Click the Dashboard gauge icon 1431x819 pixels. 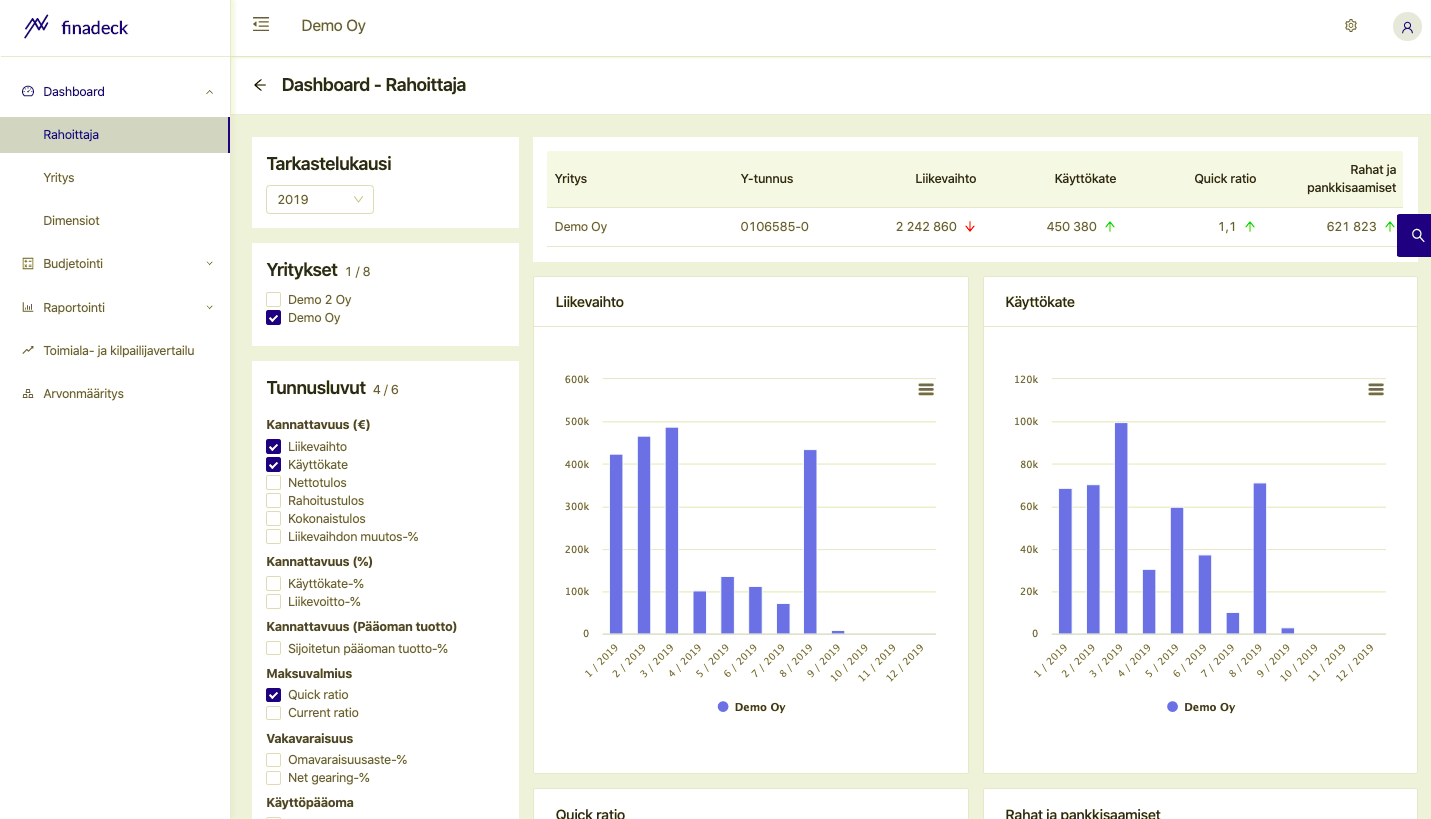point(28,91)
